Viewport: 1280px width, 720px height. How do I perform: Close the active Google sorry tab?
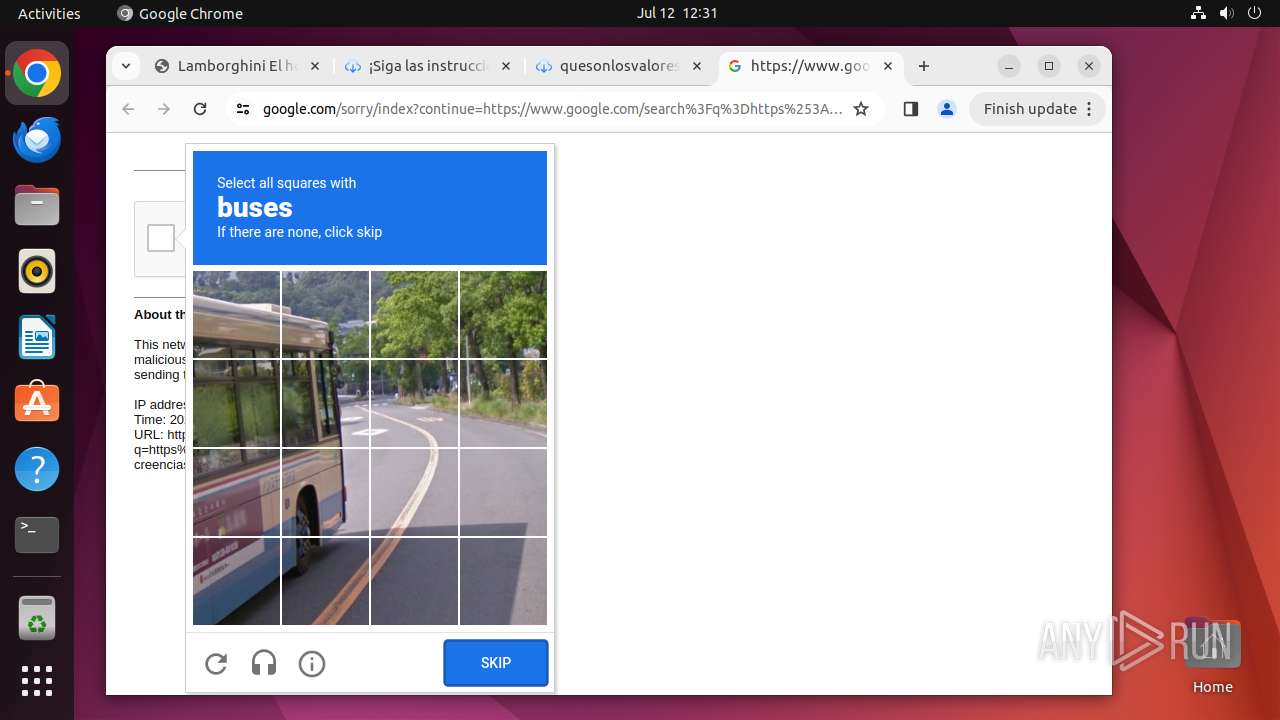click(888, 66)
